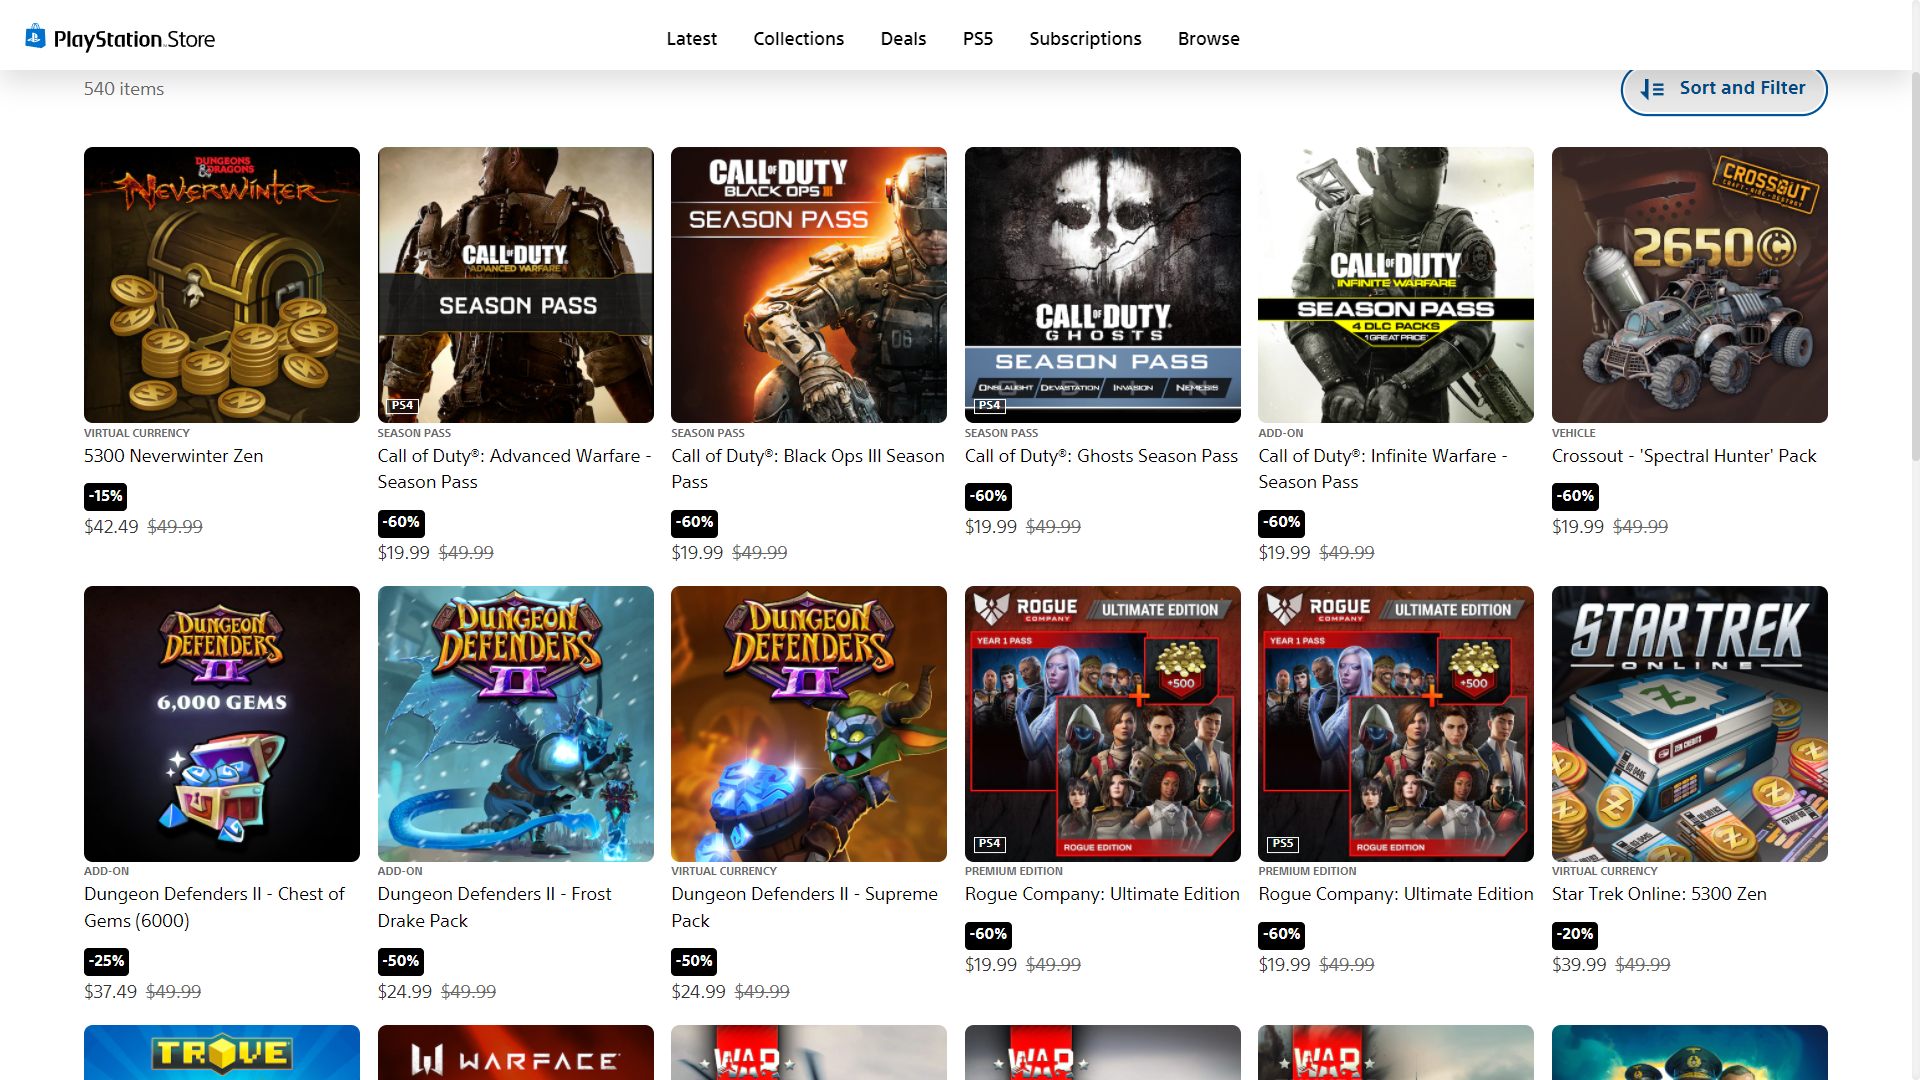The image size is (1920, 1080).
Task: Open the Sort and Filter panel
Action: tap(1723, 89)
